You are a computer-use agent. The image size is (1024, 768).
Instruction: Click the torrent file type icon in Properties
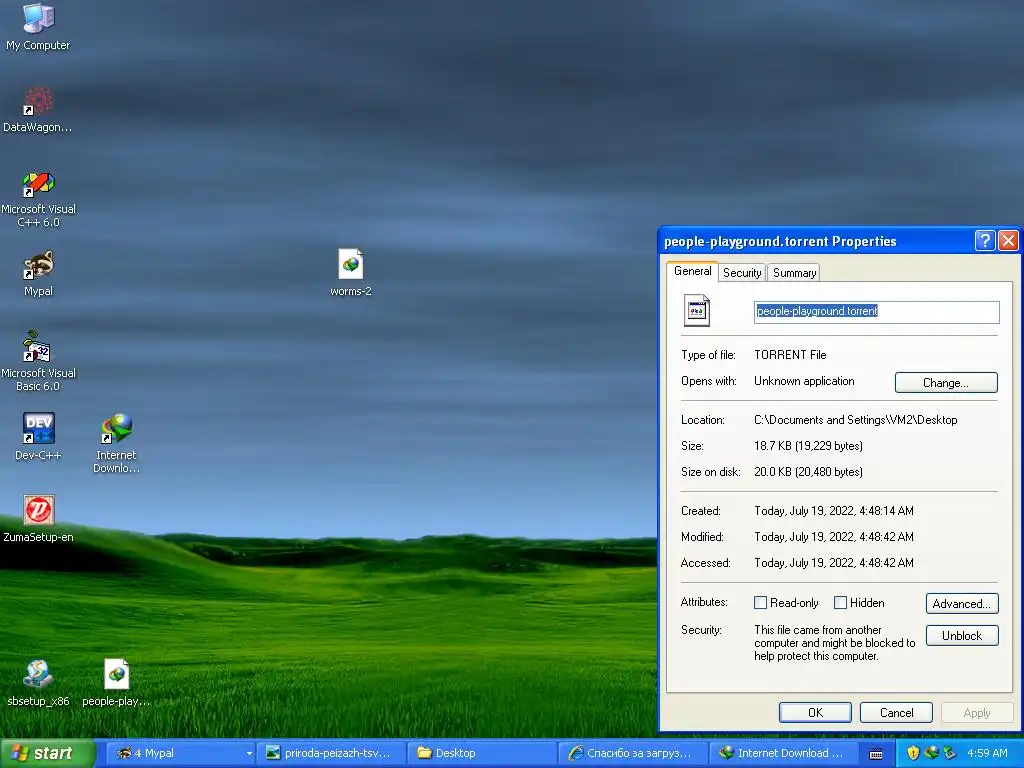(x=697, y=310)
